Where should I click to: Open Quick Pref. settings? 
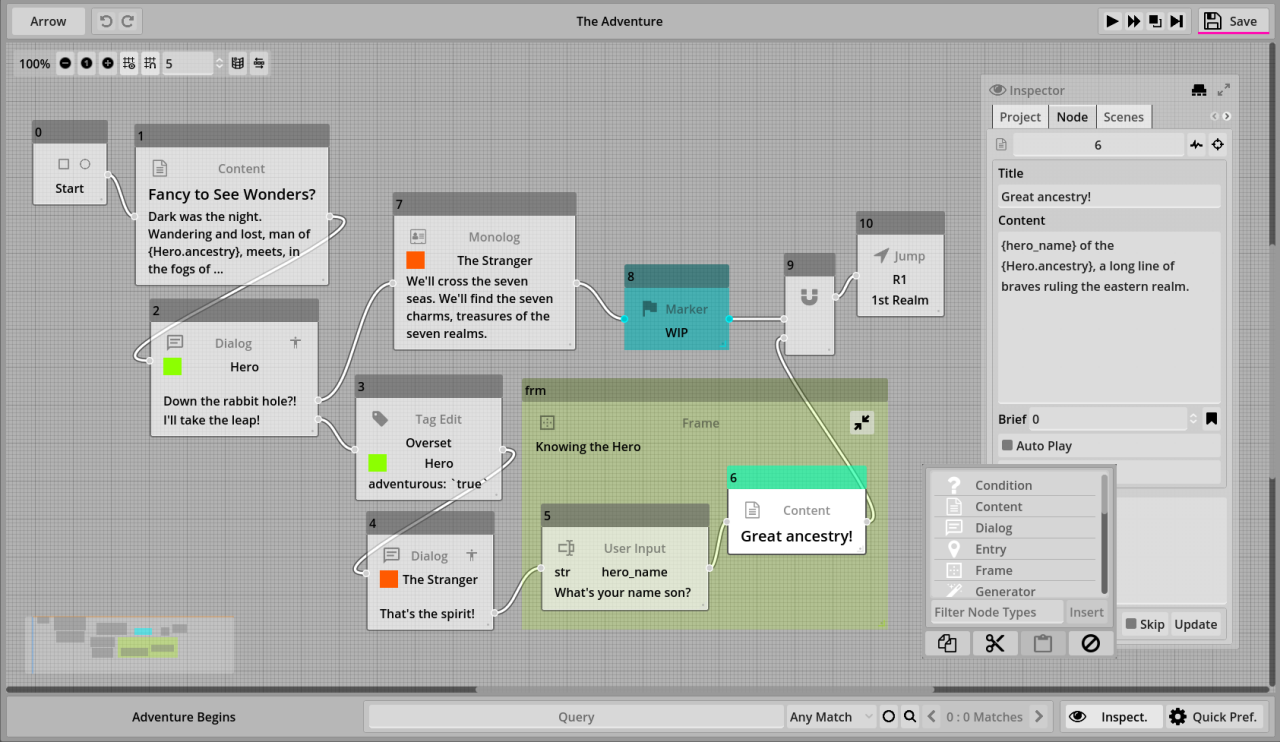1214,717
